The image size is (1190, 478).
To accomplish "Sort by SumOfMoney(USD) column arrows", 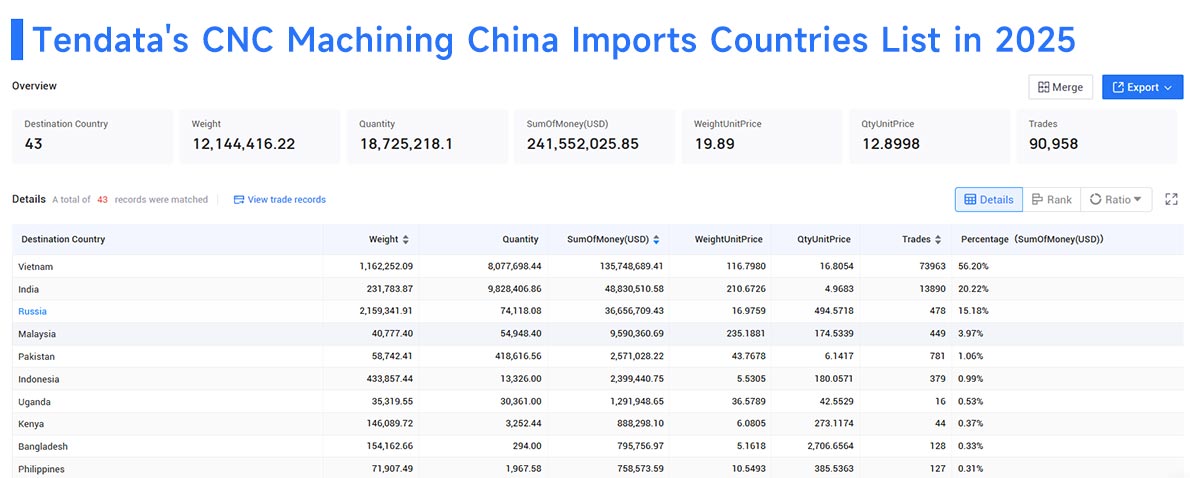I will (x=656, y=239).
